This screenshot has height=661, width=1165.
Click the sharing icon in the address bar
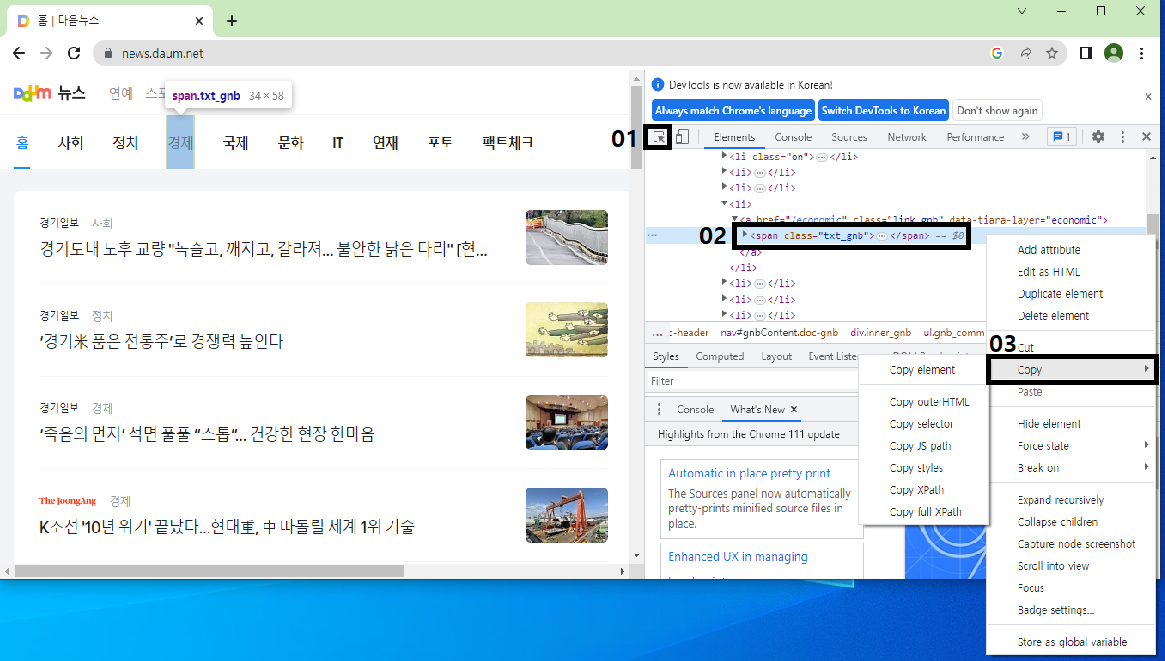click(x=1026, y=54)
